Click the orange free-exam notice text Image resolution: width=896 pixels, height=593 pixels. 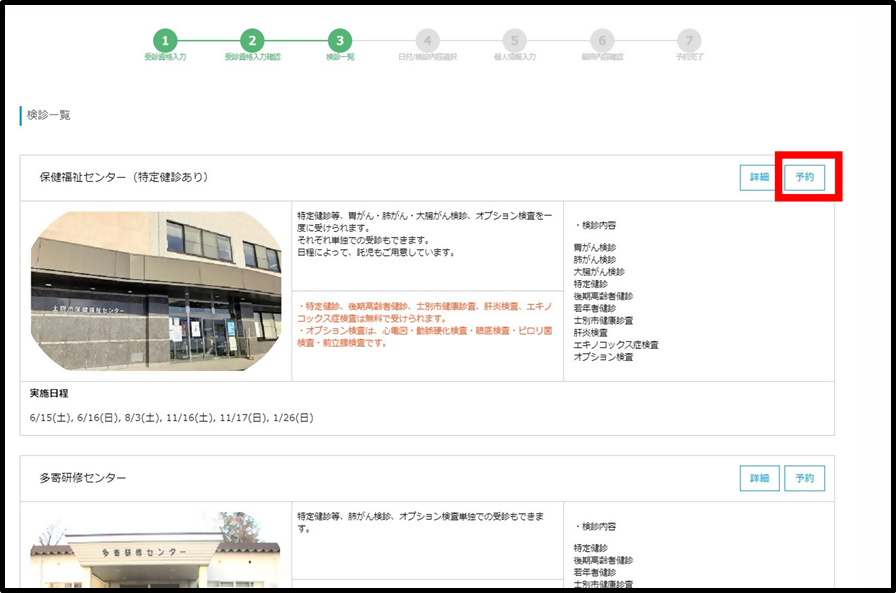click(425, 324)
